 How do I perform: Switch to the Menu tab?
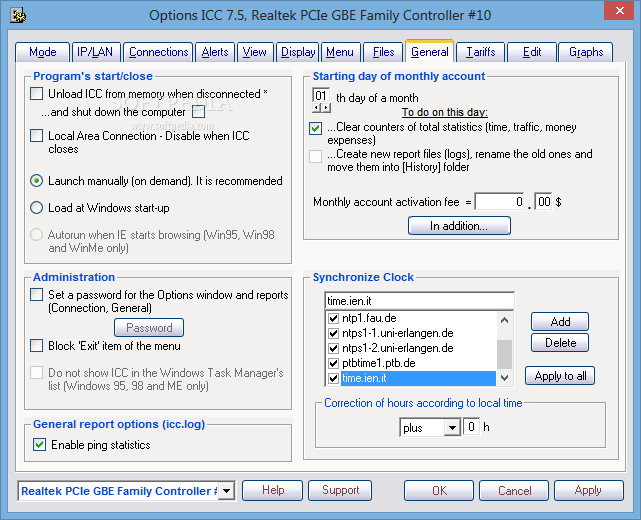(340, 52)
